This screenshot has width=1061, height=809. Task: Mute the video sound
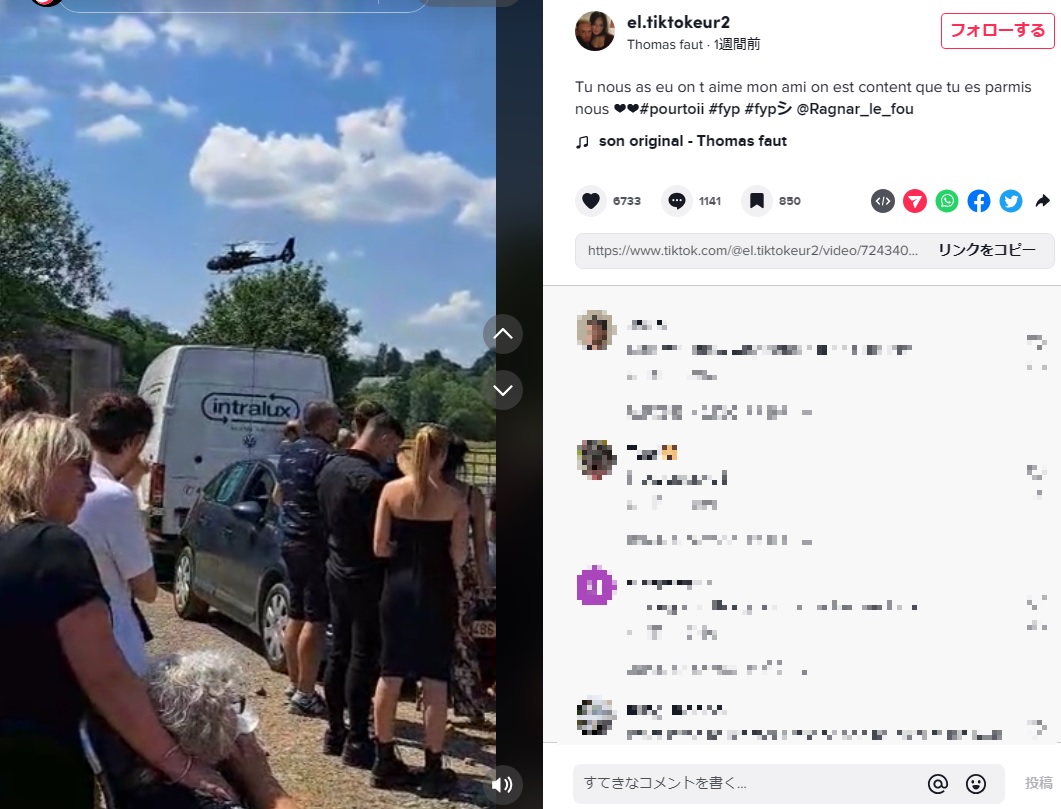tap(503, 784)
